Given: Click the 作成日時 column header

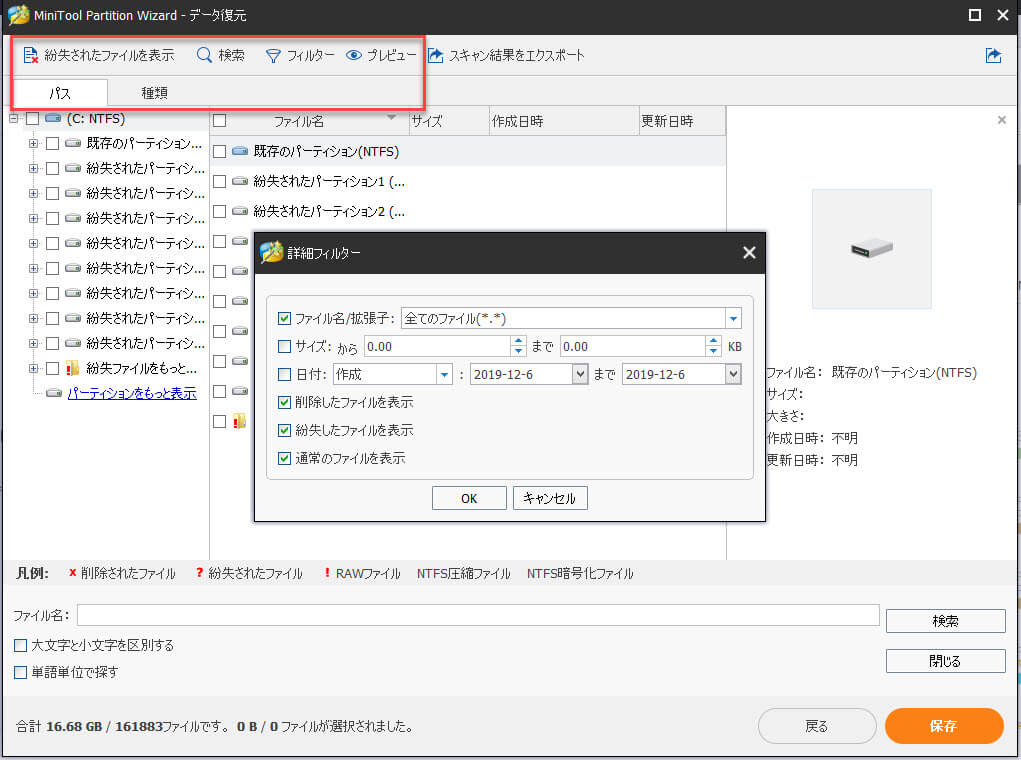Looking at the screenshot, I should tap(564, 121).
